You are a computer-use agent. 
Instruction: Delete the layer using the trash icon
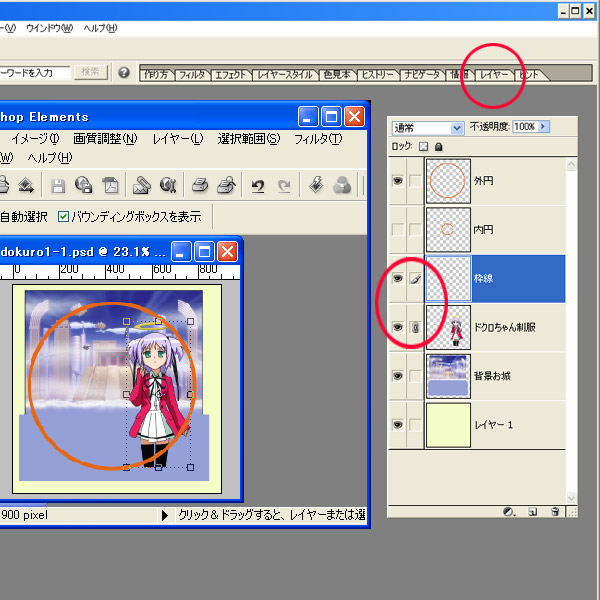pyautogui.click(x=555, y=512)
